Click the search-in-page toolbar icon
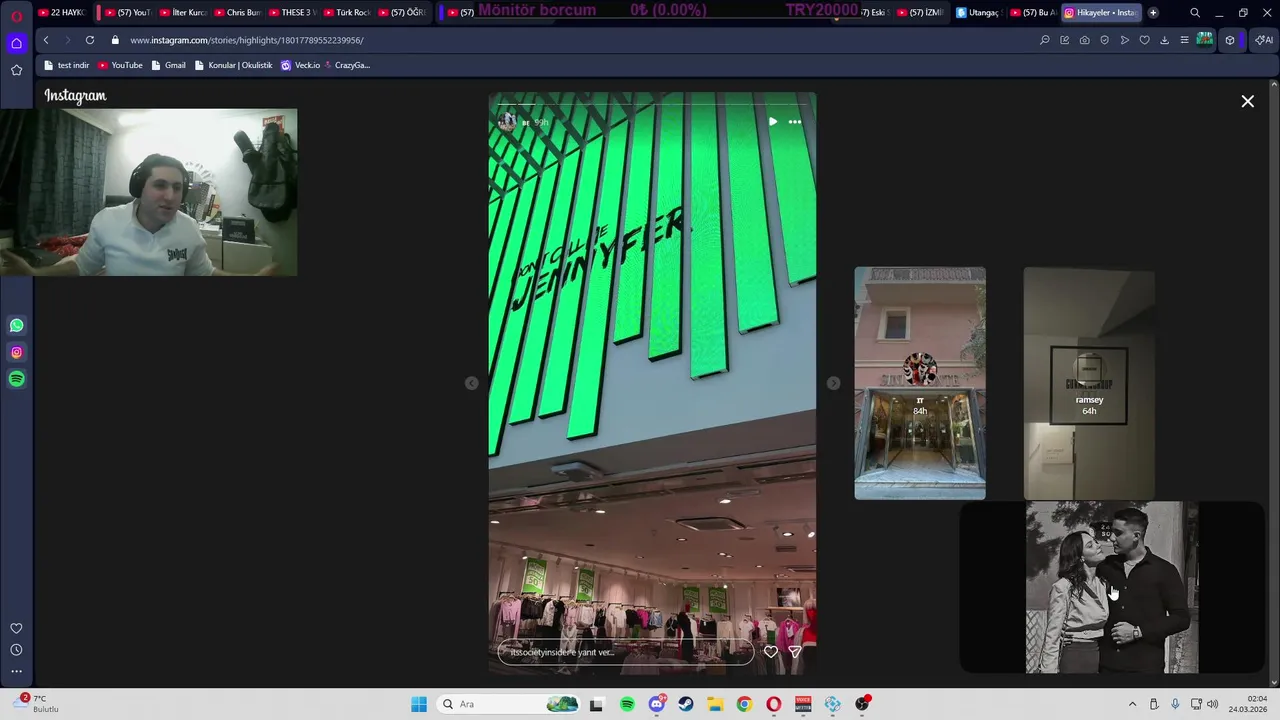 coord(1045,40)
